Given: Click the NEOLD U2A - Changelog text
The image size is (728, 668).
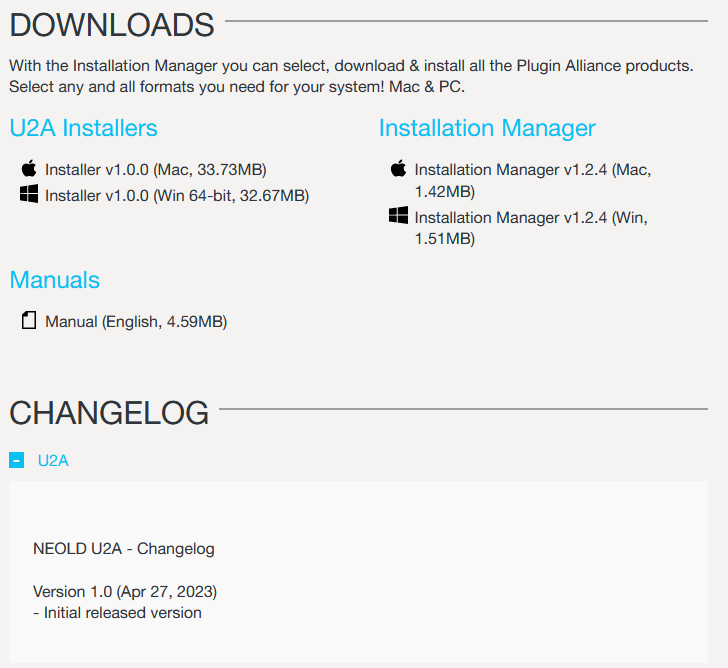Looking at the screenshot, I should (124, 549).
